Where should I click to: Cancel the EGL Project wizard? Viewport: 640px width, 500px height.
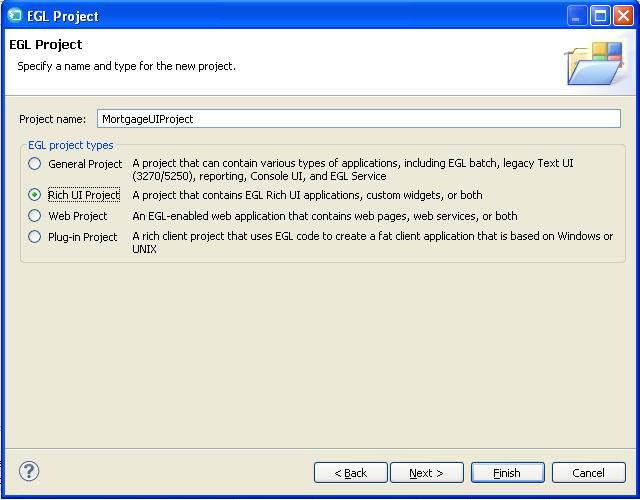coord(588,473)
